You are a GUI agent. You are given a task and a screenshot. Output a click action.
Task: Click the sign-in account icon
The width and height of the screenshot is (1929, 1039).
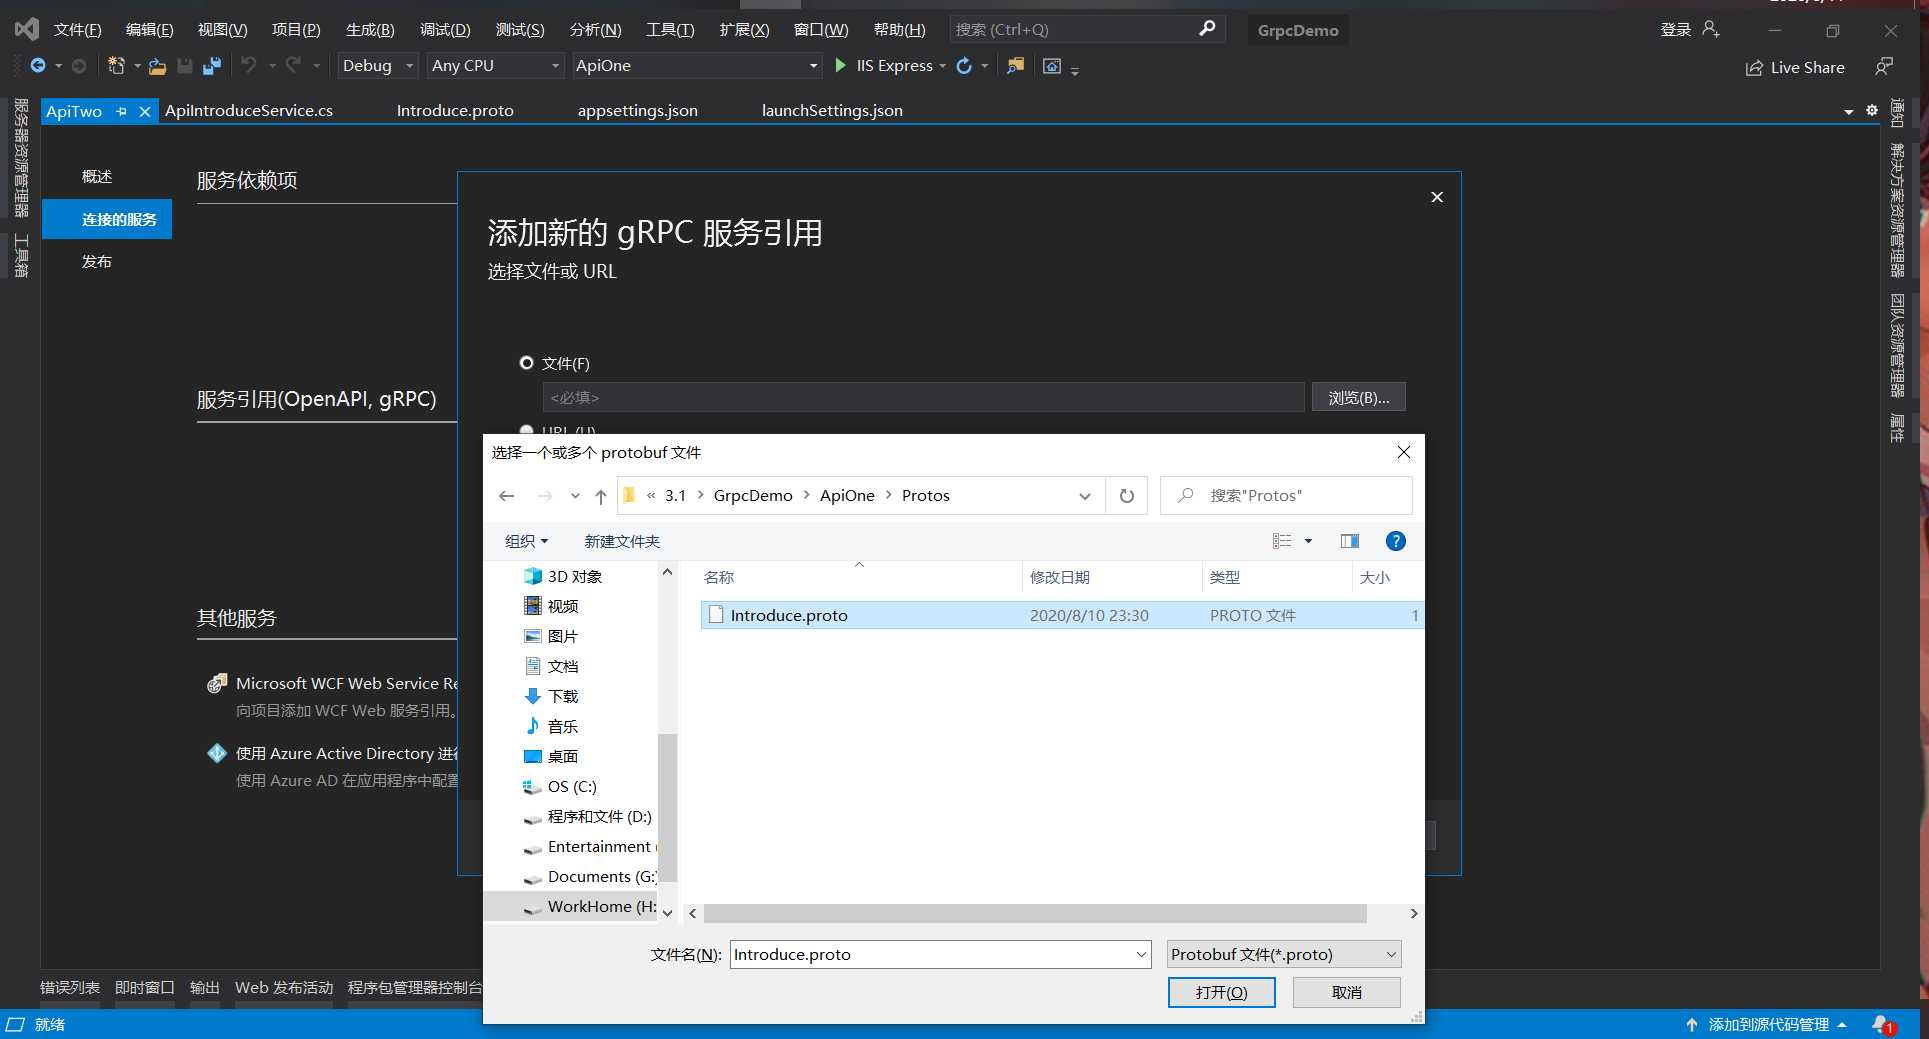tap(1711, 30)
